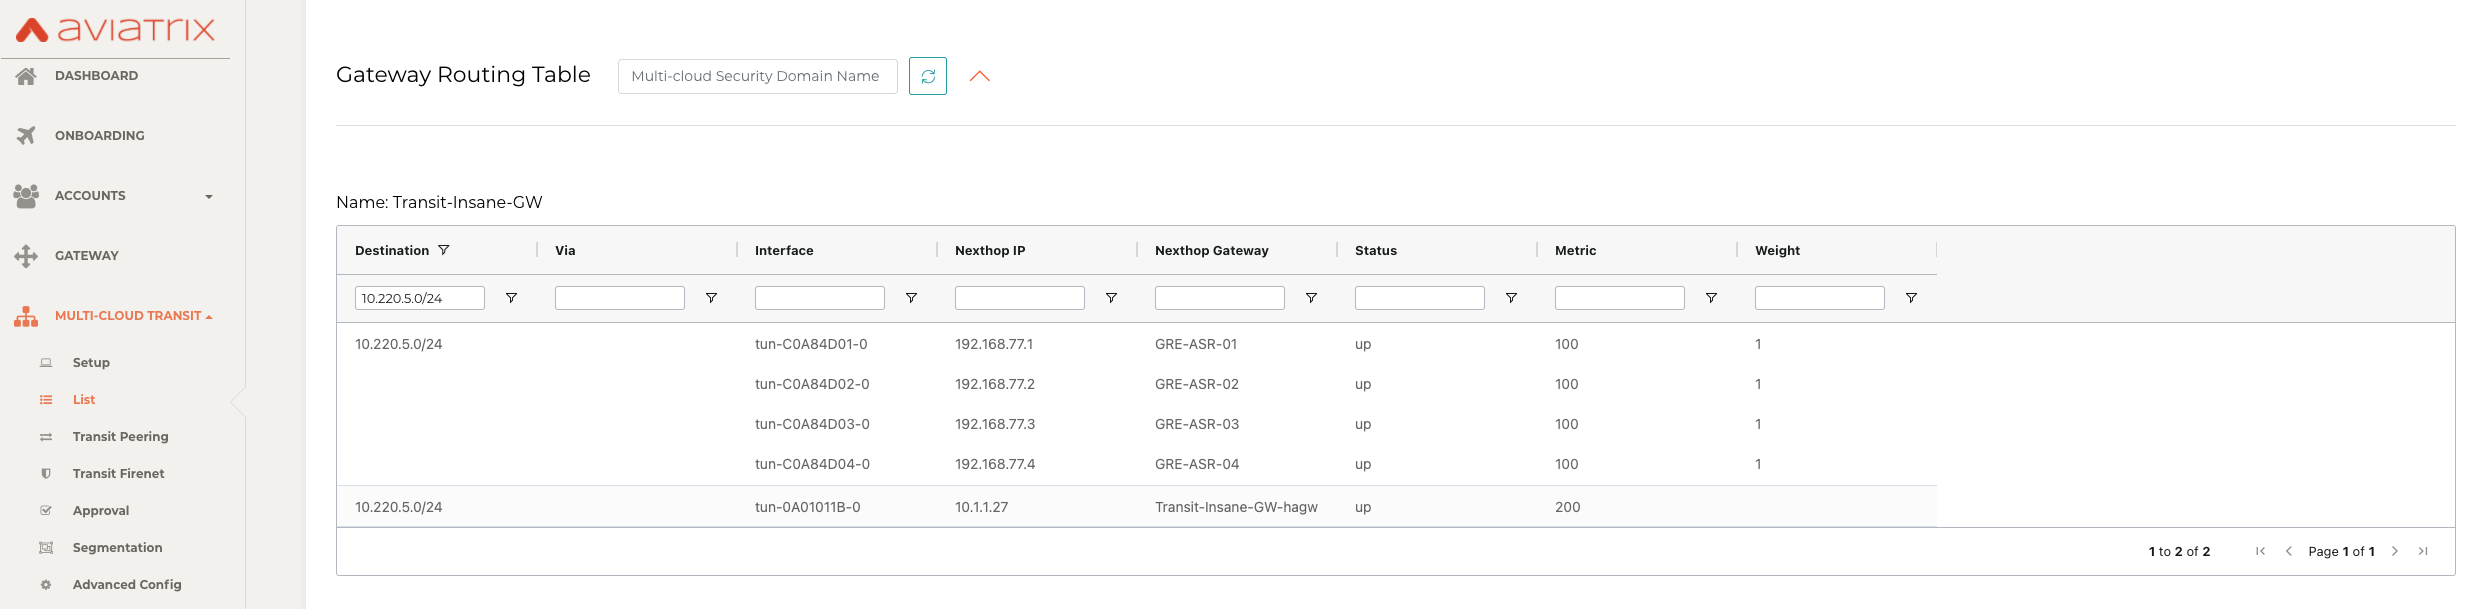This screenshot has width=2484, height=609.
Task: Select tun-0A01011B-0 interface cell
Action: coord(808,507)
